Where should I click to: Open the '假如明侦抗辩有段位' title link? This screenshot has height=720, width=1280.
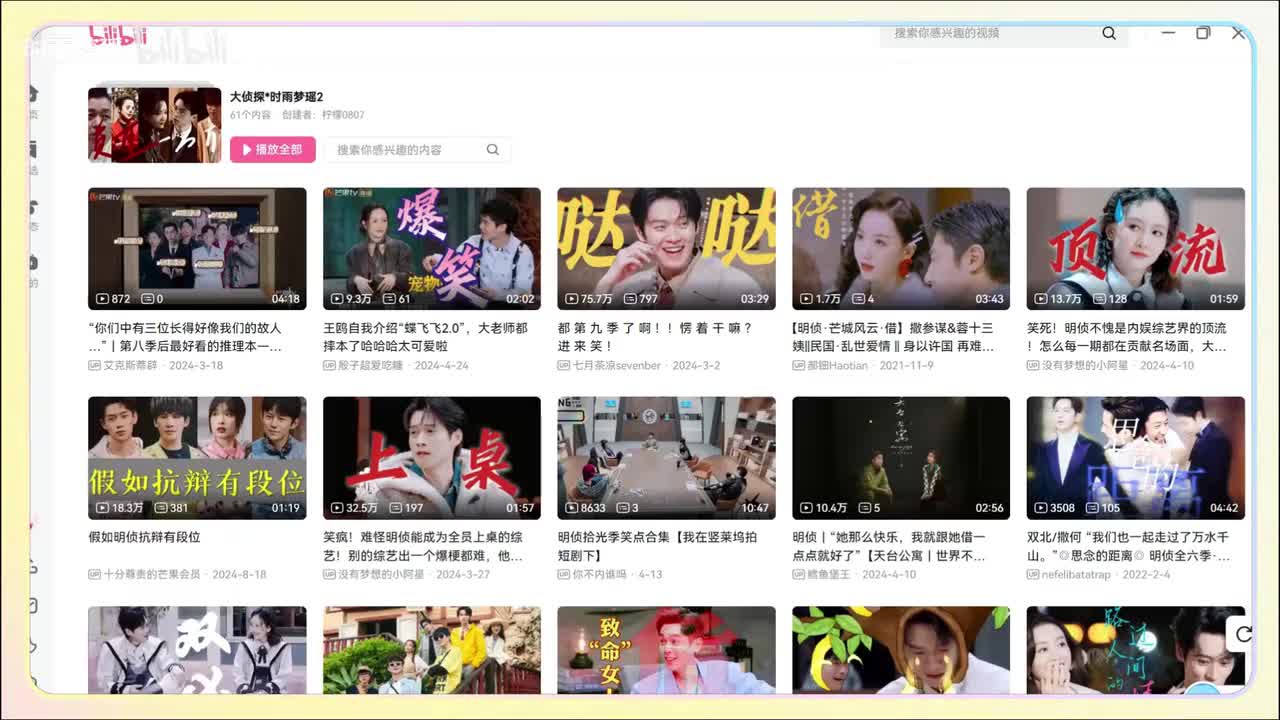pos(144,537)
